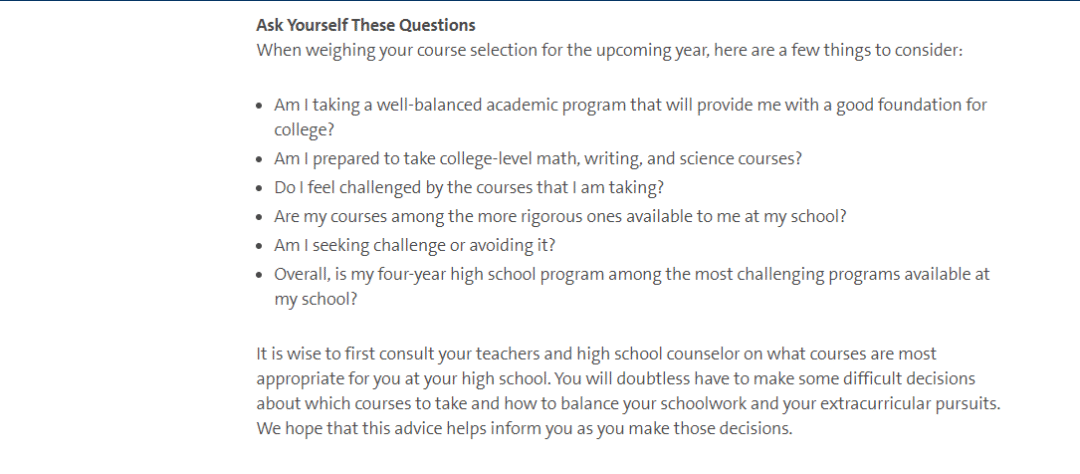
Task: Click the bullet about a well-balanced academic program
Action: (630, 105)
